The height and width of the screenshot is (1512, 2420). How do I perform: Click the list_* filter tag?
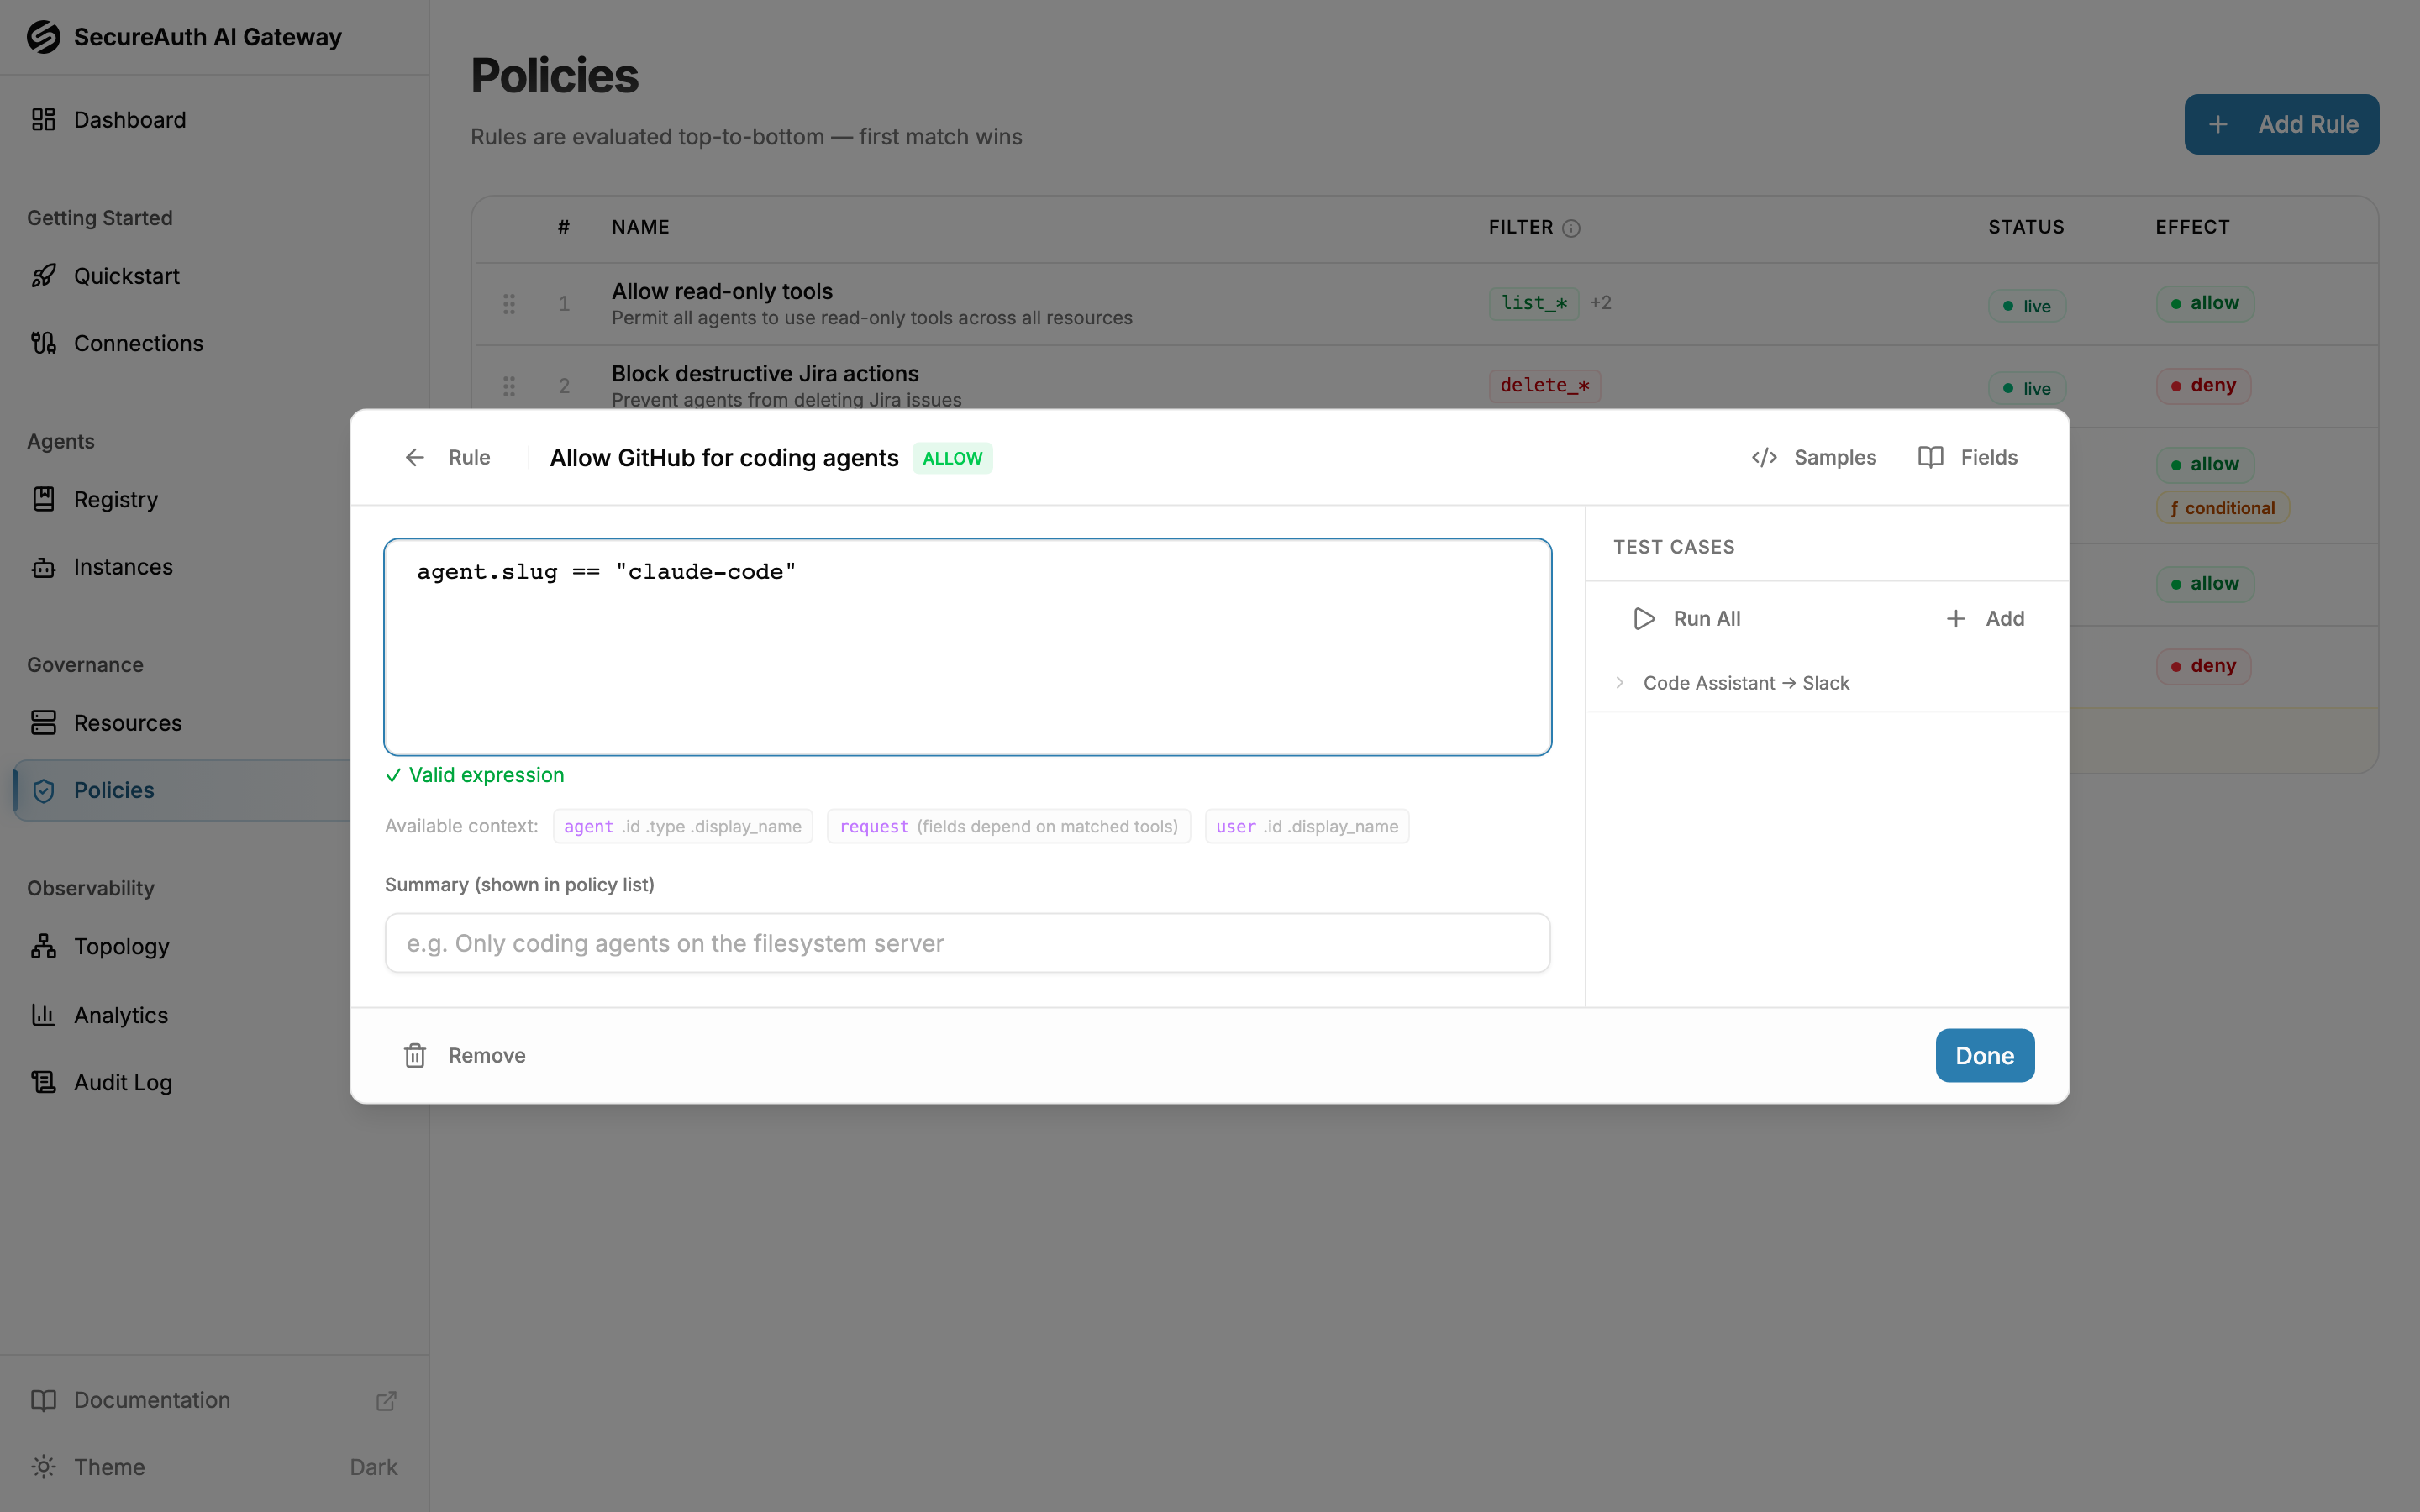click(1534, 303)
